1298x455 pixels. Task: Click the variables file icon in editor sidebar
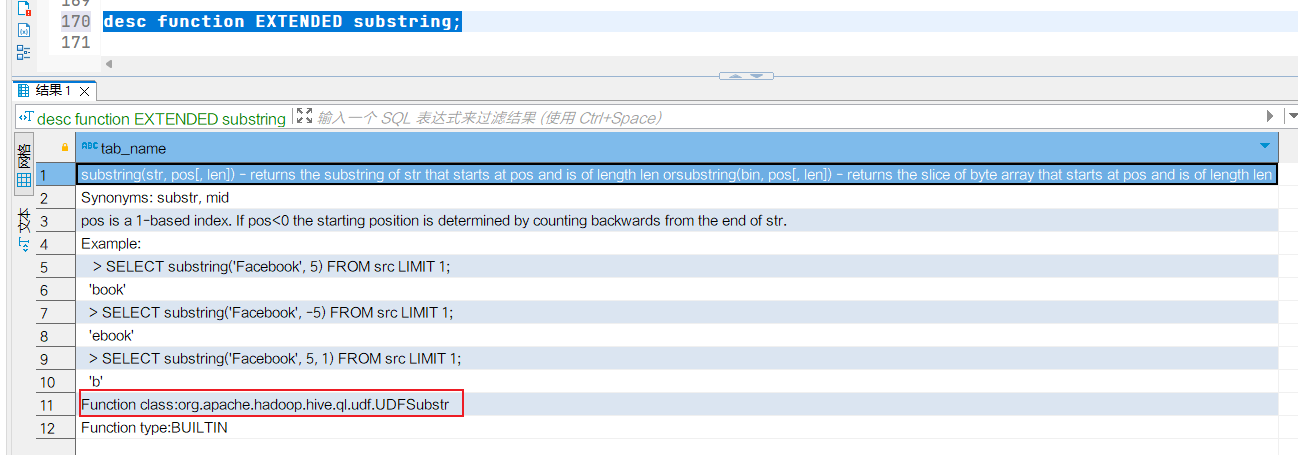[x=24, y=30]
